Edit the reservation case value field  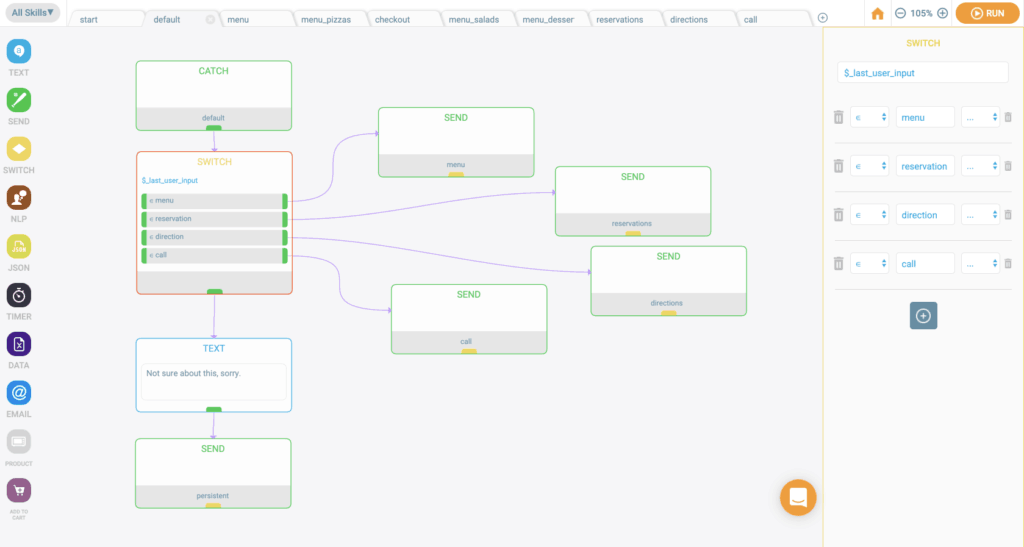pyautogui.click(x=925, y=166)
